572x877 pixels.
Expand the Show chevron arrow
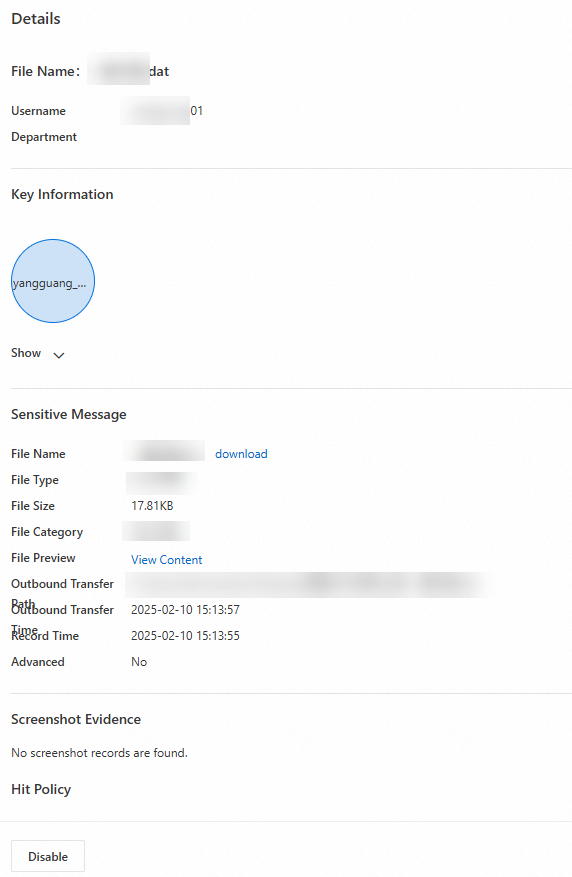tap(59, 355)
